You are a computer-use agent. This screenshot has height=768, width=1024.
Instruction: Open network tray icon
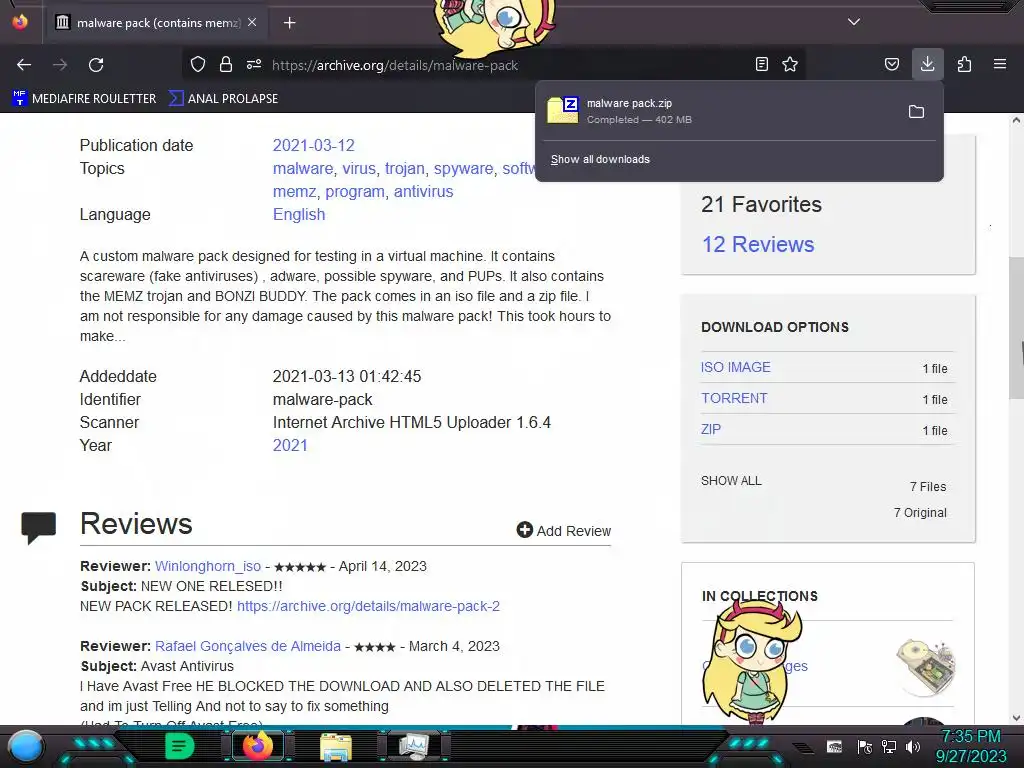tap(889, 747)
